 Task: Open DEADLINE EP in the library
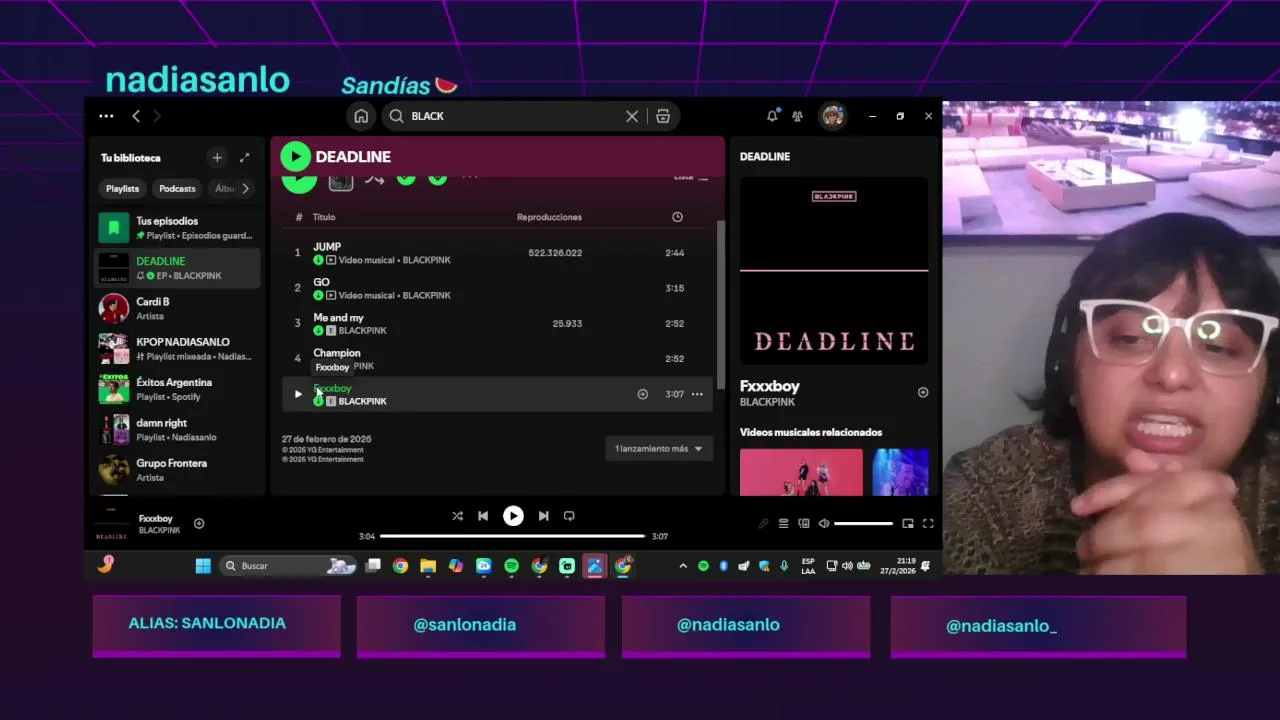[x=178, y=268]
